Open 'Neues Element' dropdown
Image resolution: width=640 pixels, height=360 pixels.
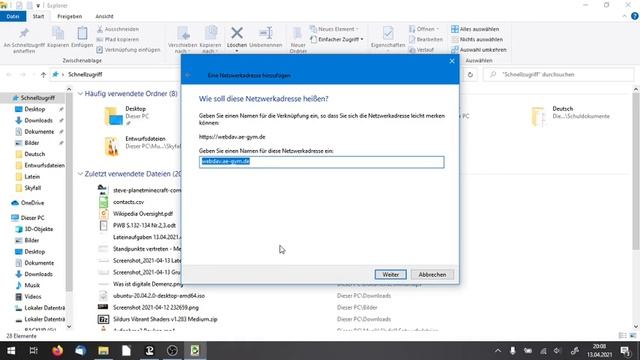tap(334, 29)
